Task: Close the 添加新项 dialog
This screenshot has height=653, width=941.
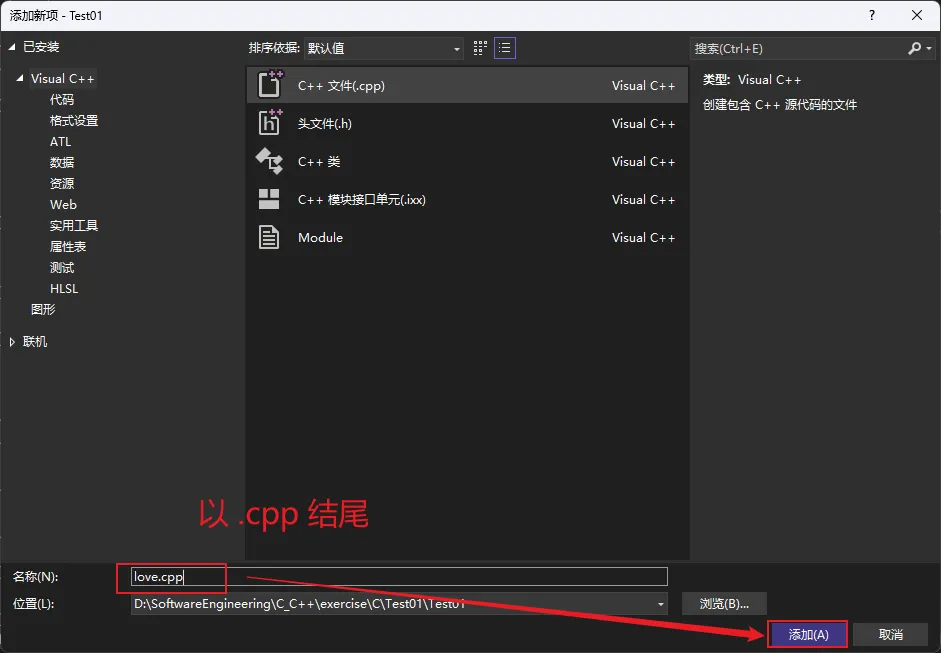Action: (x=916, y=15)
